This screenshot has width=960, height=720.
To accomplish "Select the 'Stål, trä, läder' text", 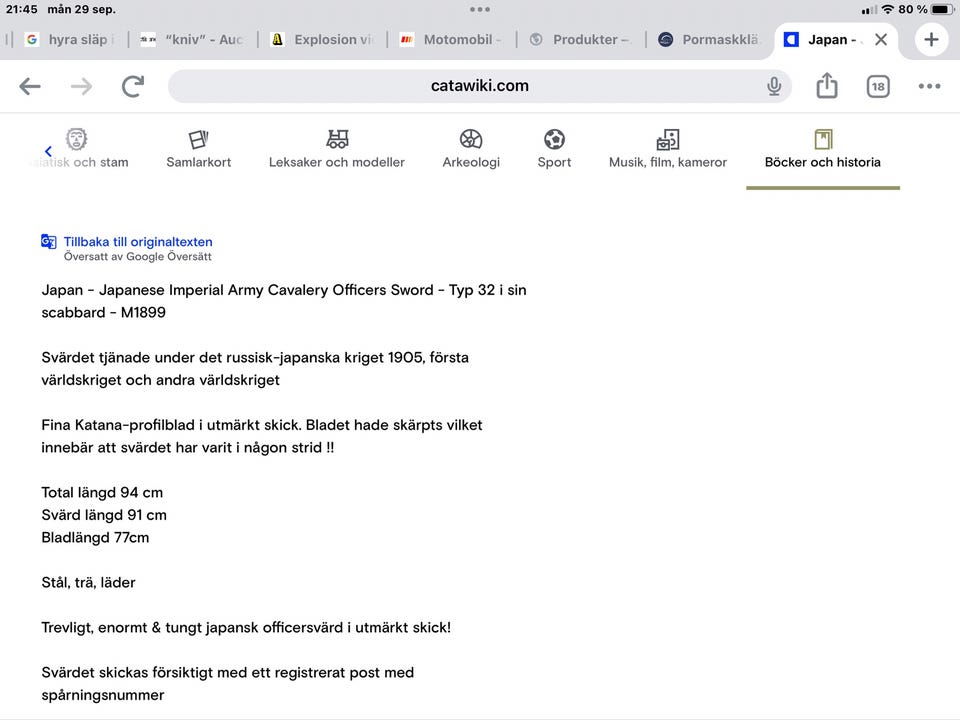I will tap(88, 583).
